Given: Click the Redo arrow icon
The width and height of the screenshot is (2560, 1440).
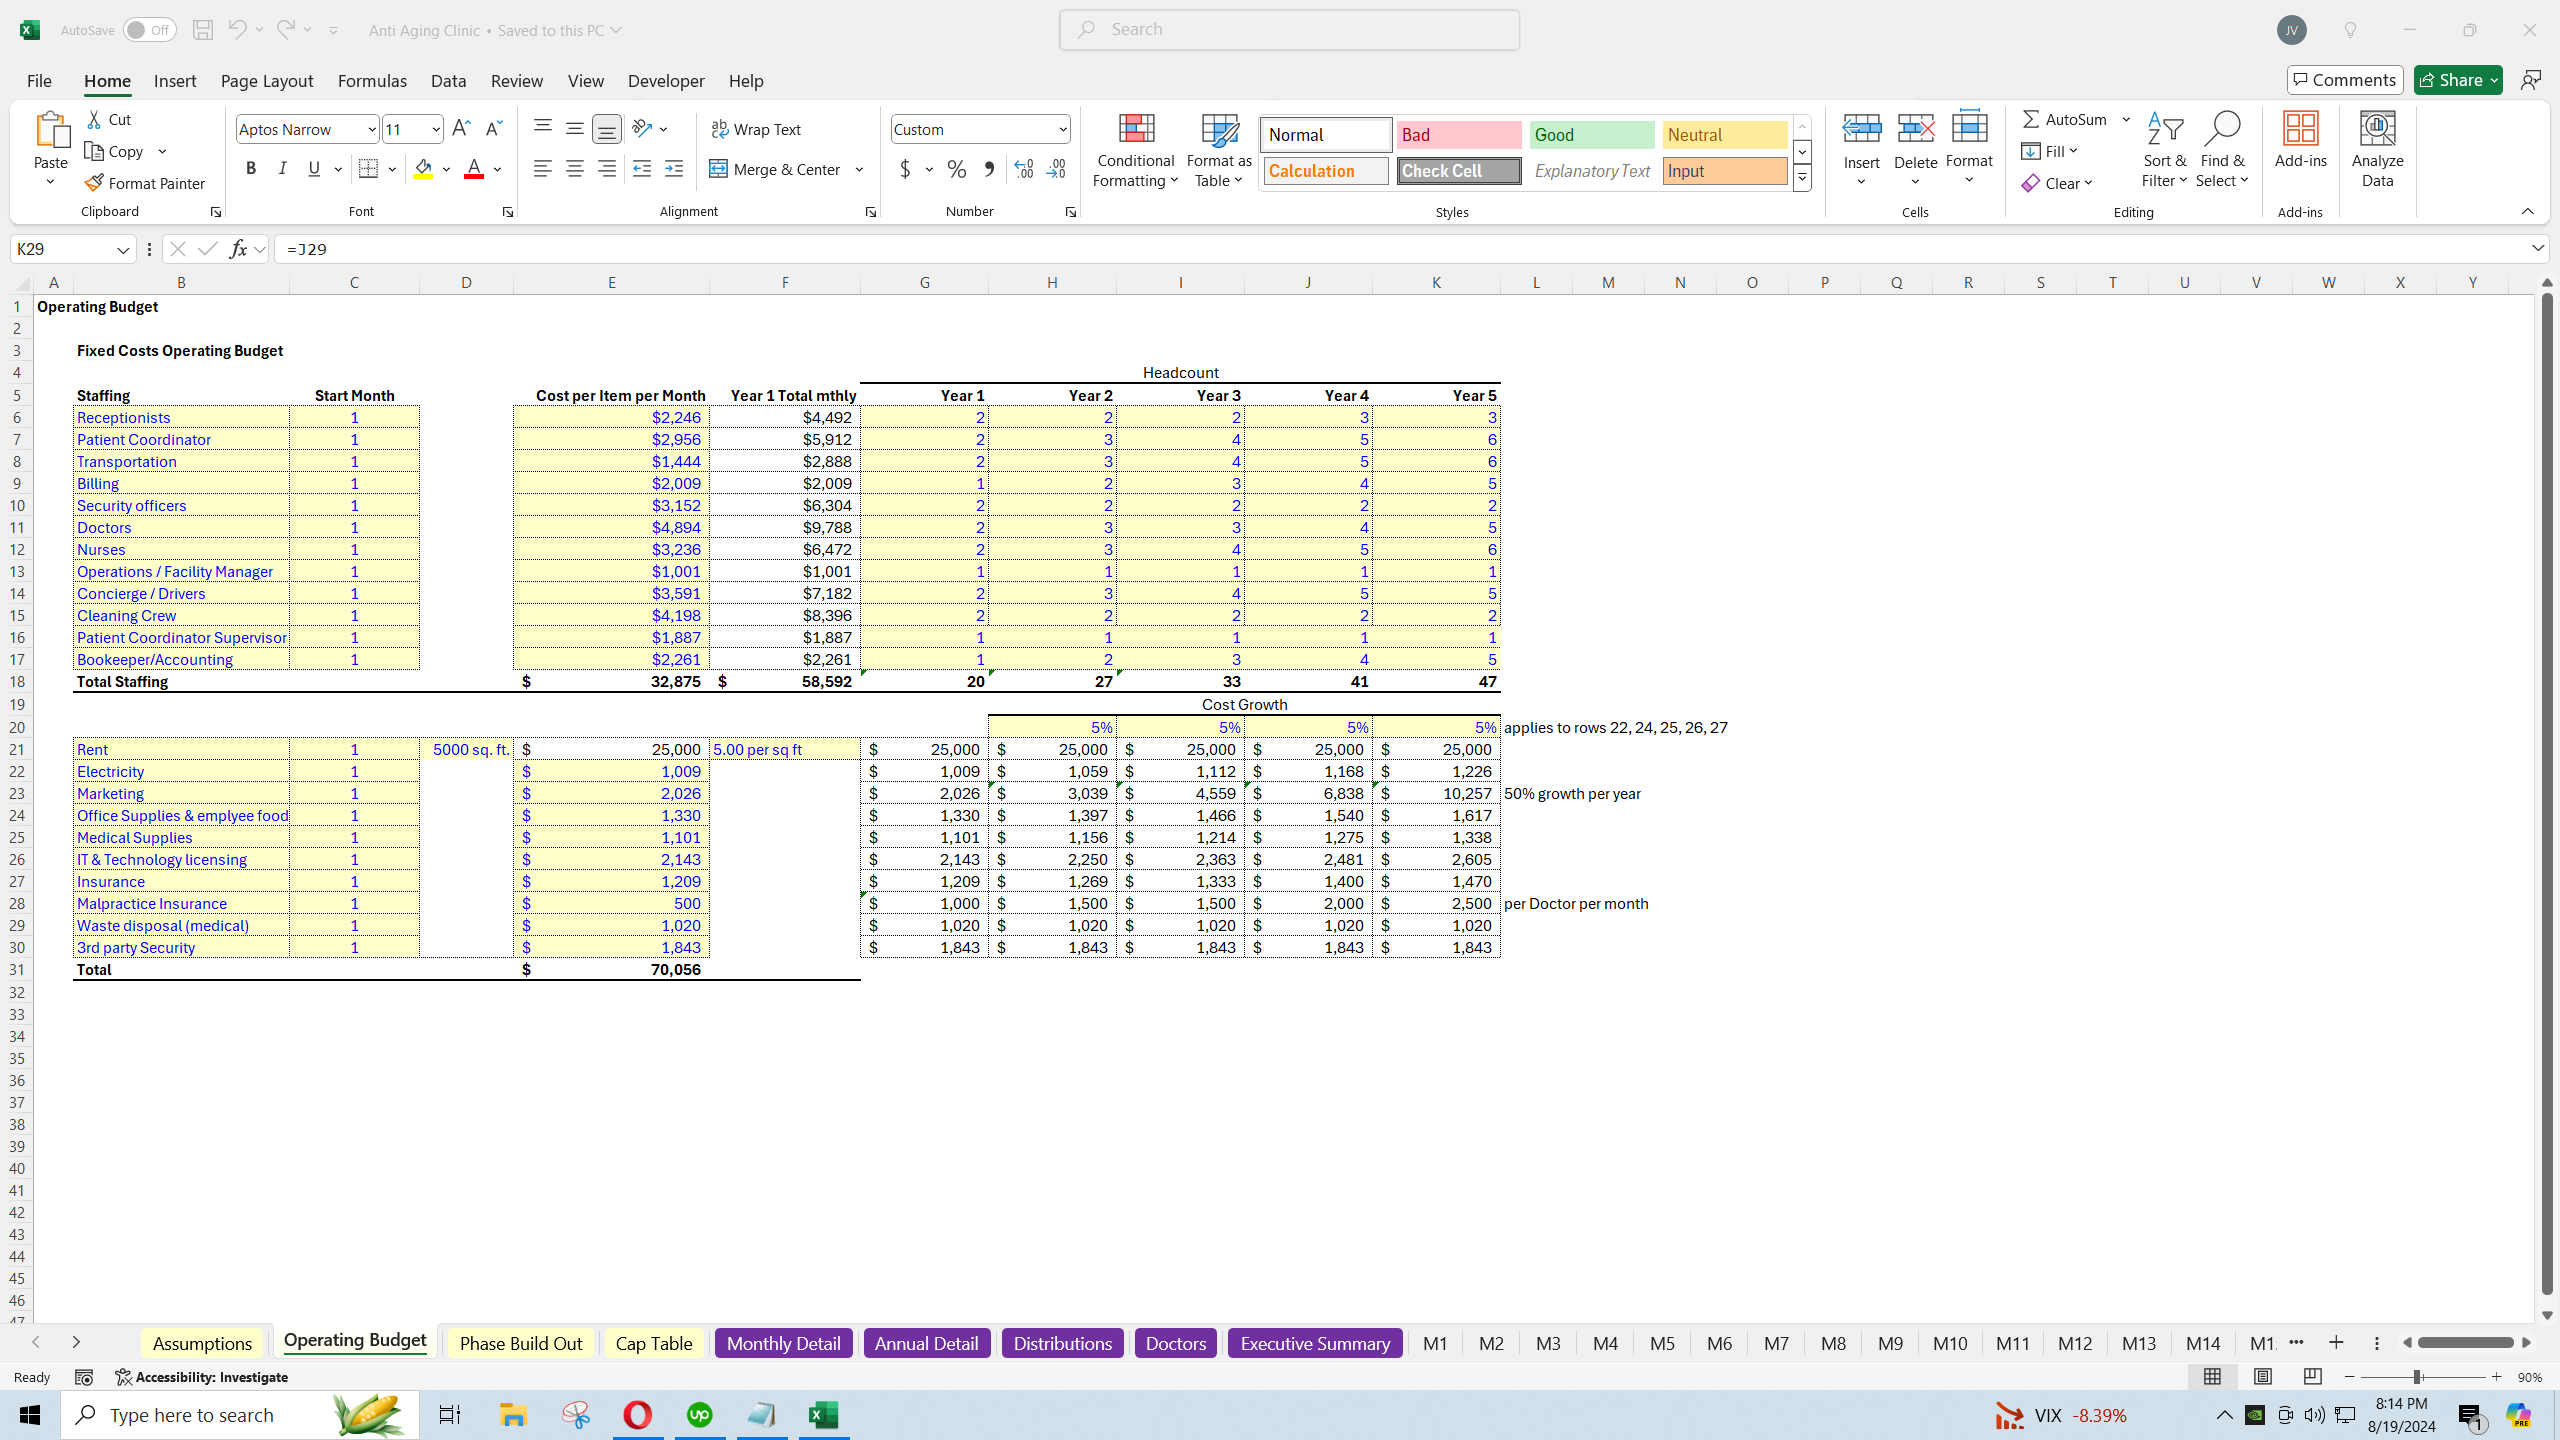Looking at the screenshot, I should (x=286, y=30).
